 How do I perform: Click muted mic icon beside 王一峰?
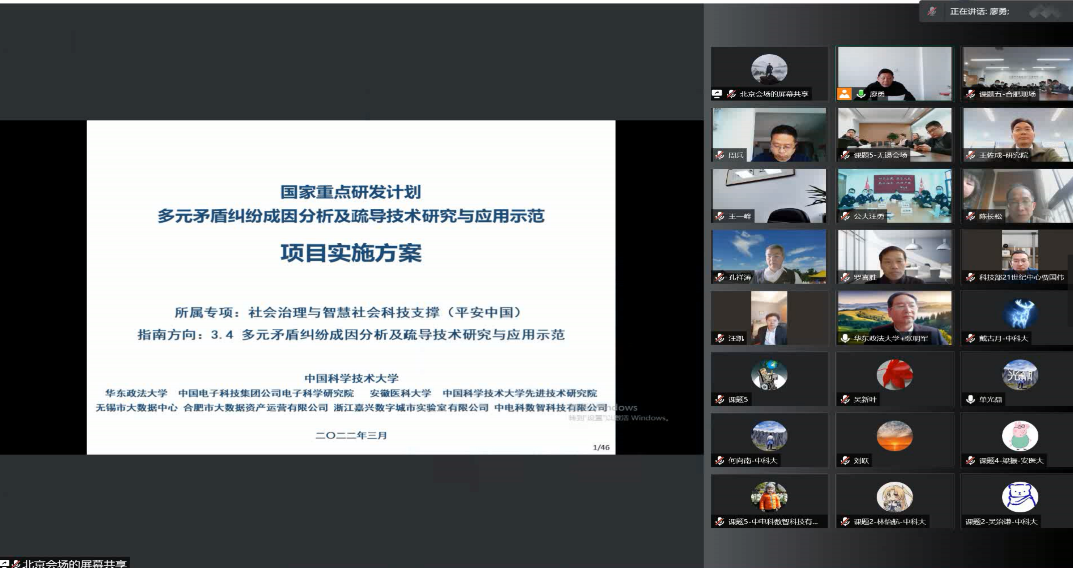[x=719, y=216]
